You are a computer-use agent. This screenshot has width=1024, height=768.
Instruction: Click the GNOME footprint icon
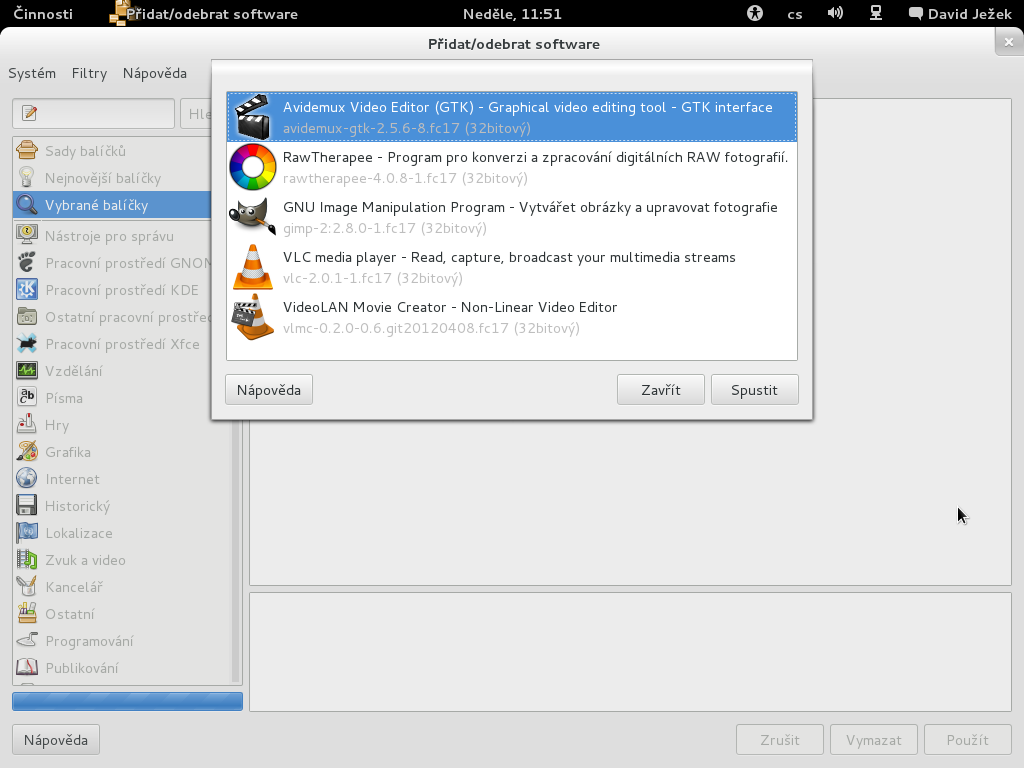[27, 263]
